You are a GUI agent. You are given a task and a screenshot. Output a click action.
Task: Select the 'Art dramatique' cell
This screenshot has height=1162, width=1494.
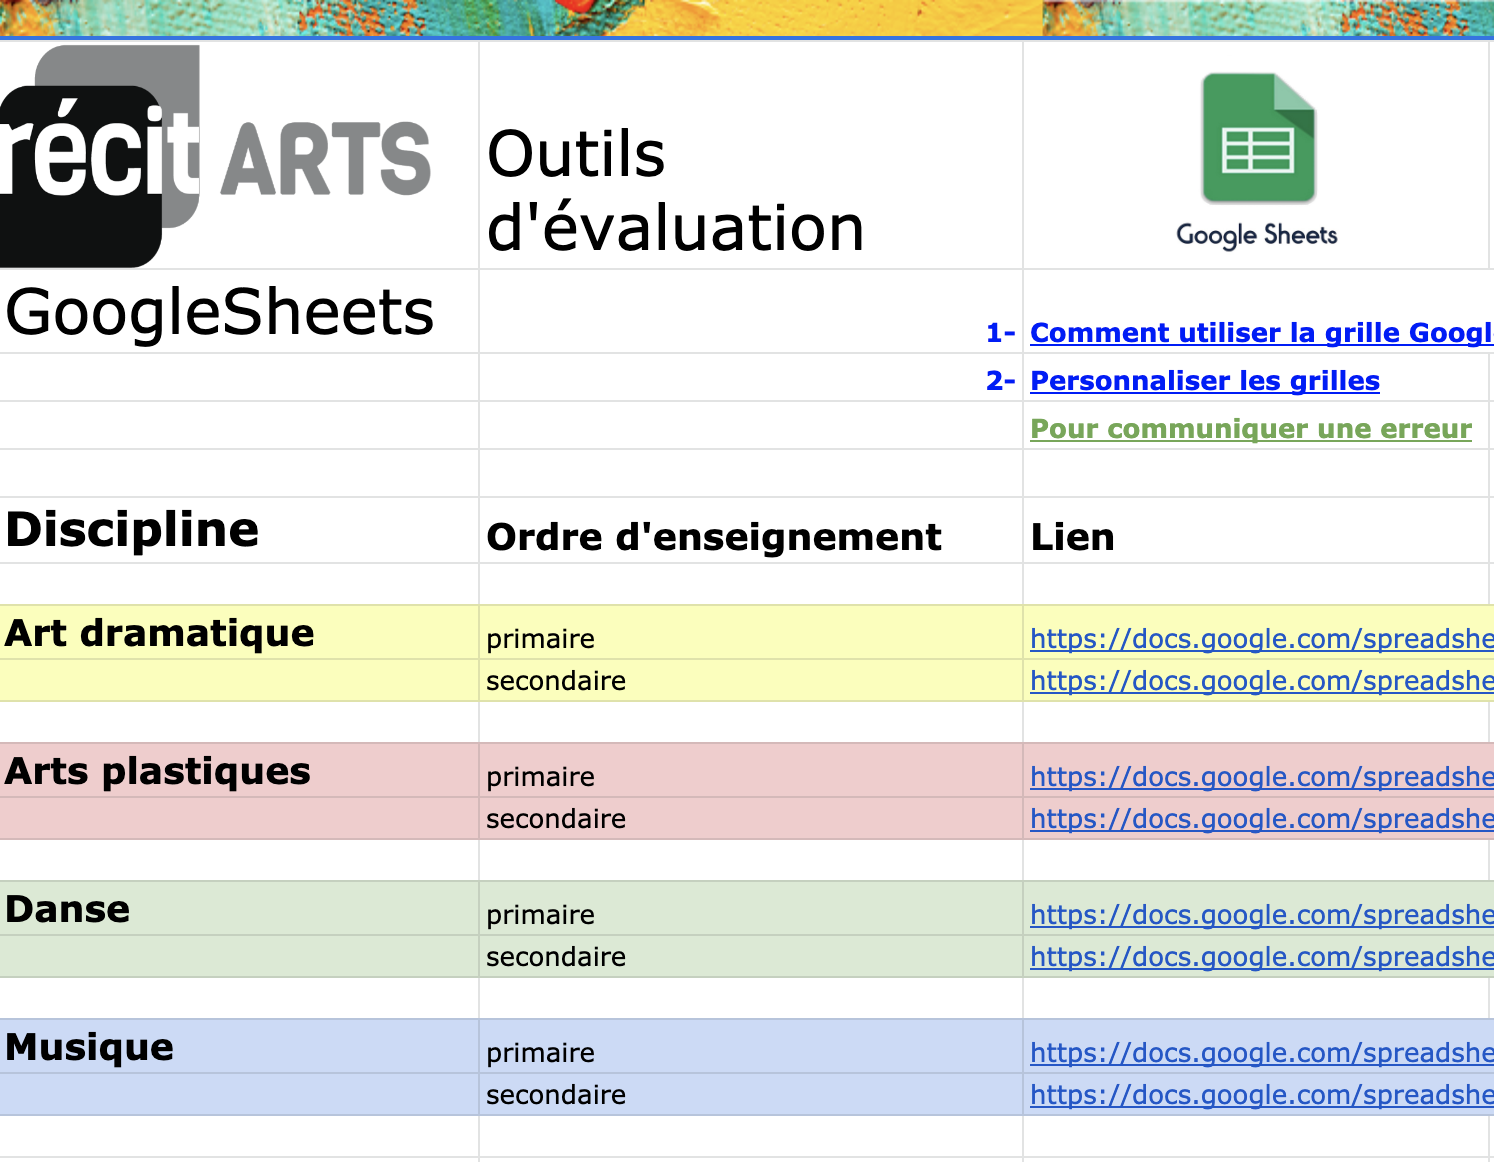(x=239, y=632)
